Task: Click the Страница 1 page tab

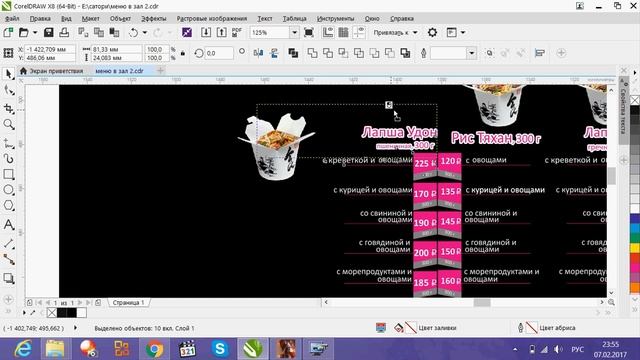Action: pos(128,302)
